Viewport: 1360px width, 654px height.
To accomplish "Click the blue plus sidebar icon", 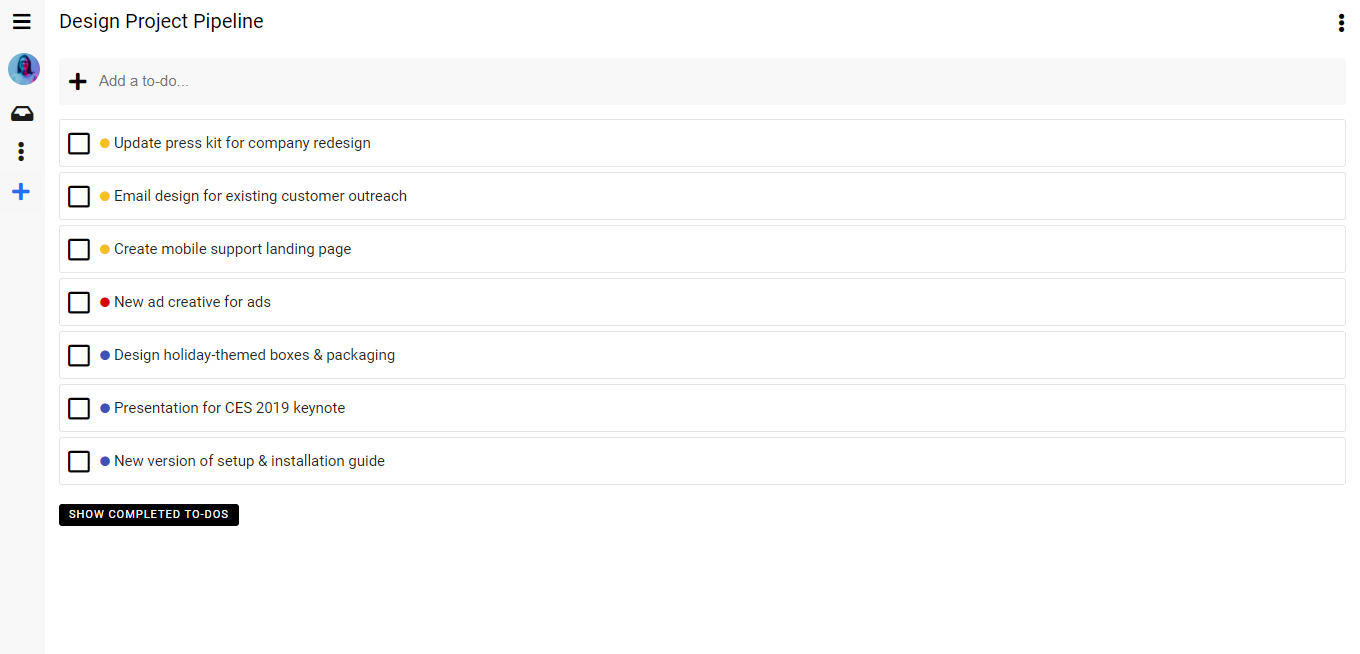I will [x=21, y=192].
